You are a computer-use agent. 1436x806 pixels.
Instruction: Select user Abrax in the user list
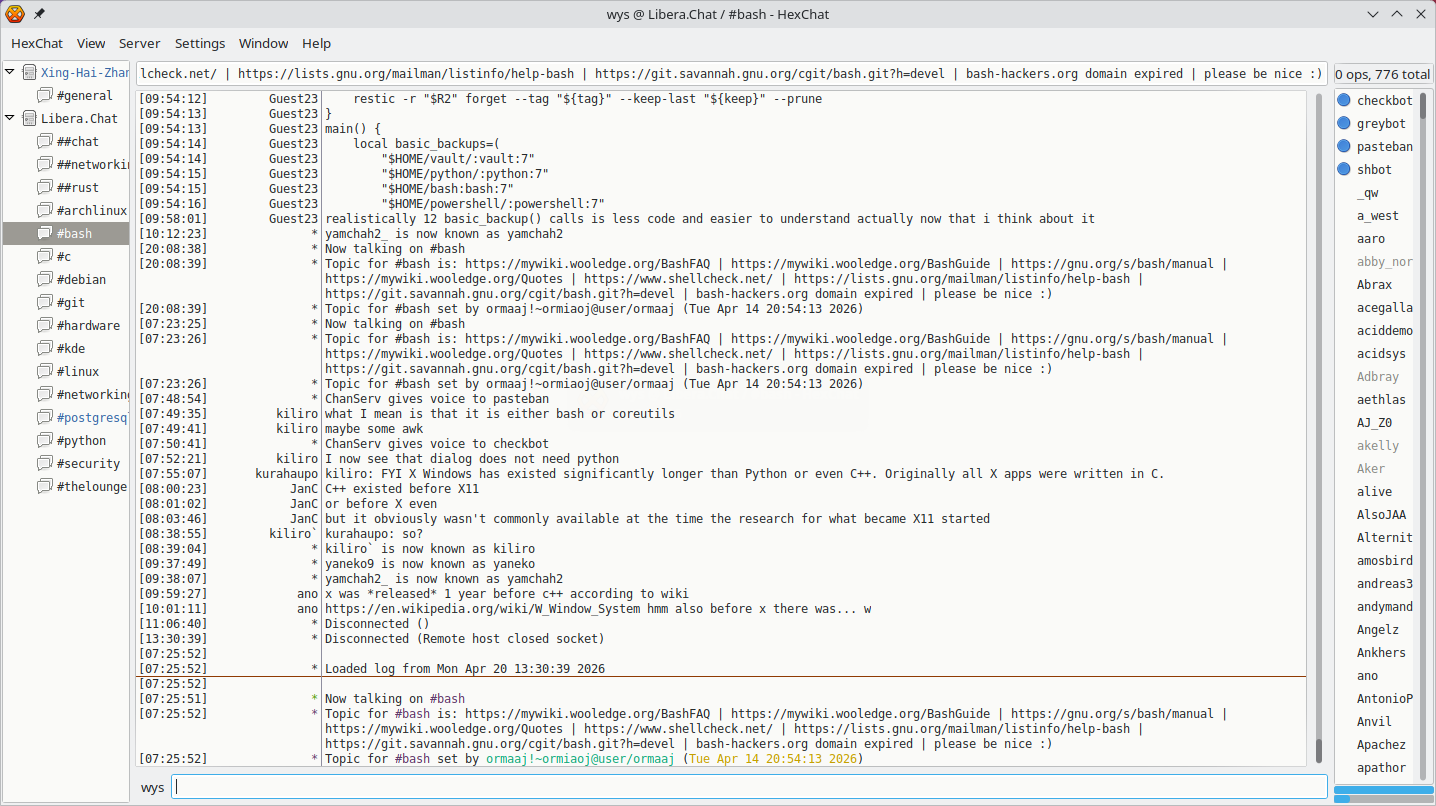[1375, 284]
